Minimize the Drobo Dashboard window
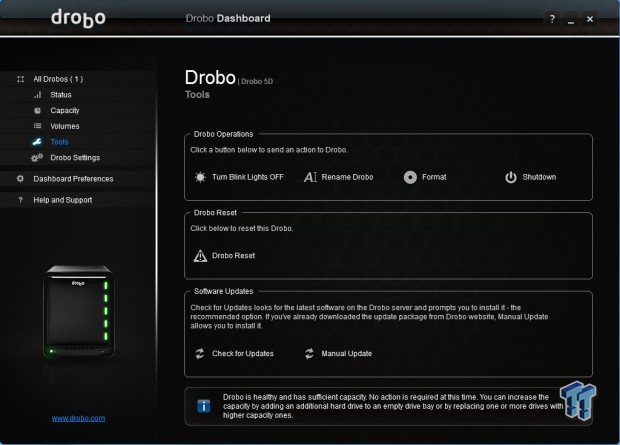 pos(571,19)
